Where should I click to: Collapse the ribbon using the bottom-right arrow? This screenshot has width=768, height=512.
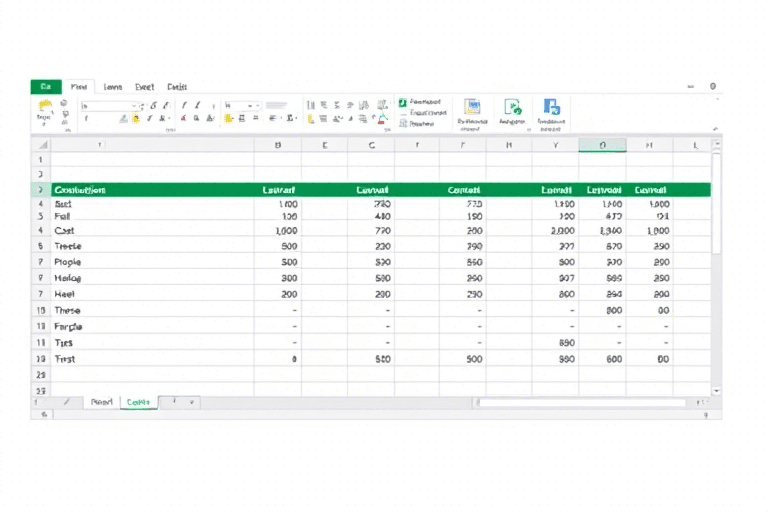tap(715, 129)
